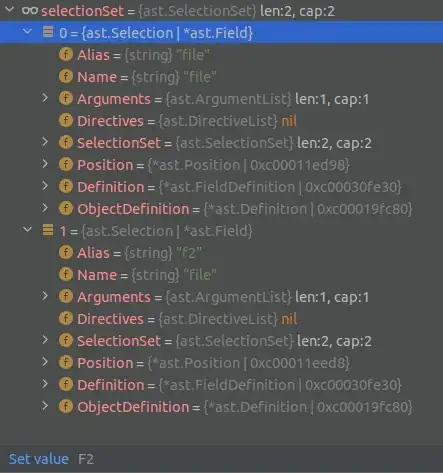The height and width of the screenshot is (473, 443).
Task: Collapse the selectionSet watch root node
Action: (x=10, y=10)
